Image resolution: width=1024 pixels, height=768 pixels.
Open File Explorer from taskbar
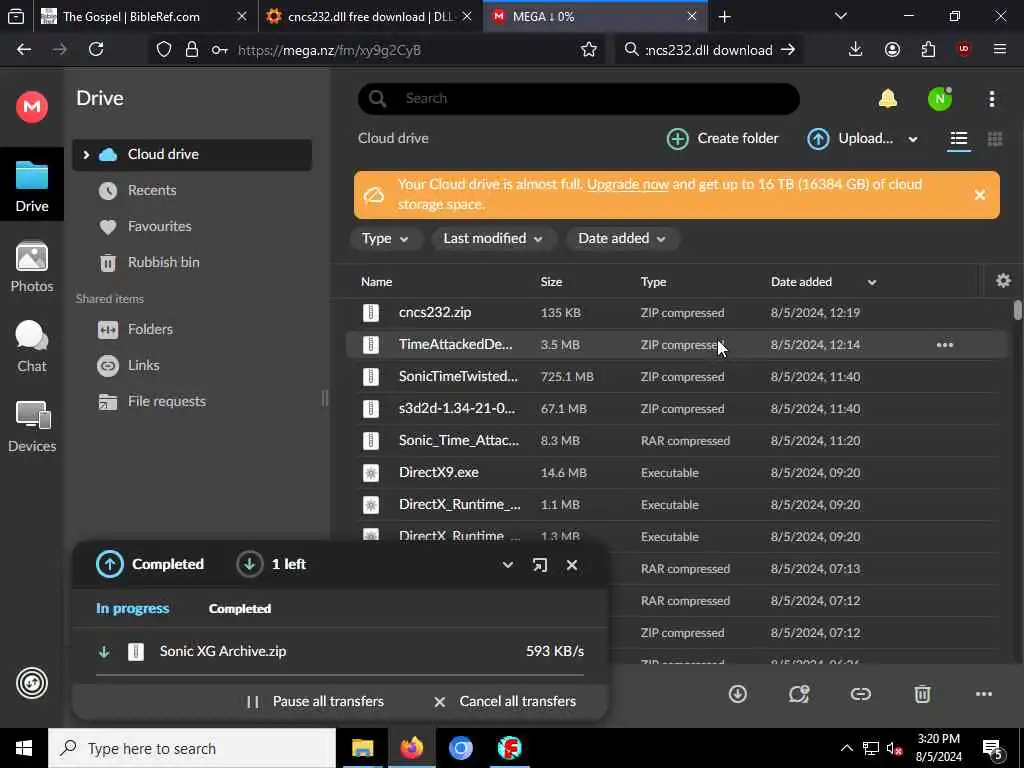click(x=362, y=748)
